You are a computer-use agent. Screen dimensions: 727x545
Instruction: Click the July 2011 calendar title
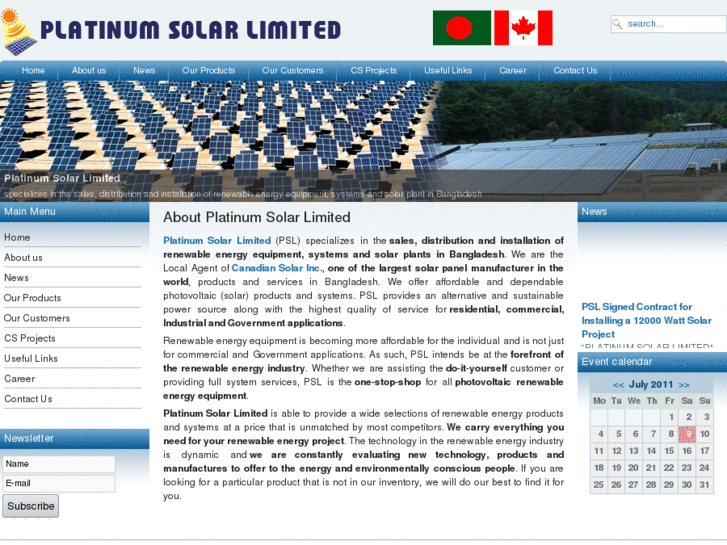pos(651,385)
